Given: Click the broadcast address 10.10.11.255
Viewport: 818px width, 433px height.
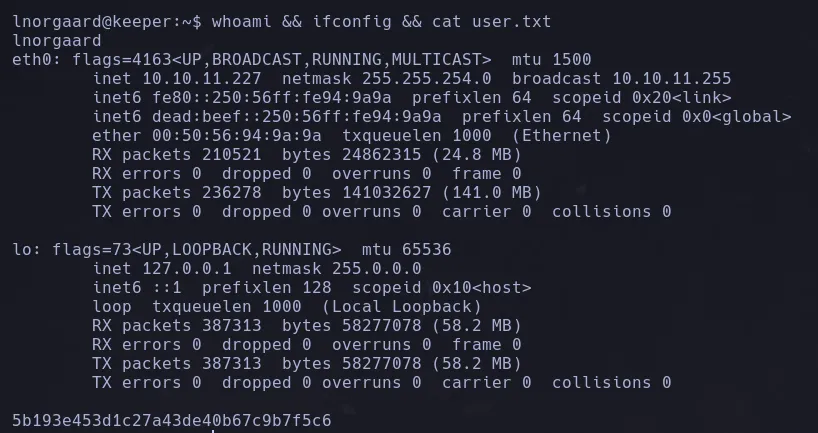Looking at the screenshot, I should coord(671,78).
